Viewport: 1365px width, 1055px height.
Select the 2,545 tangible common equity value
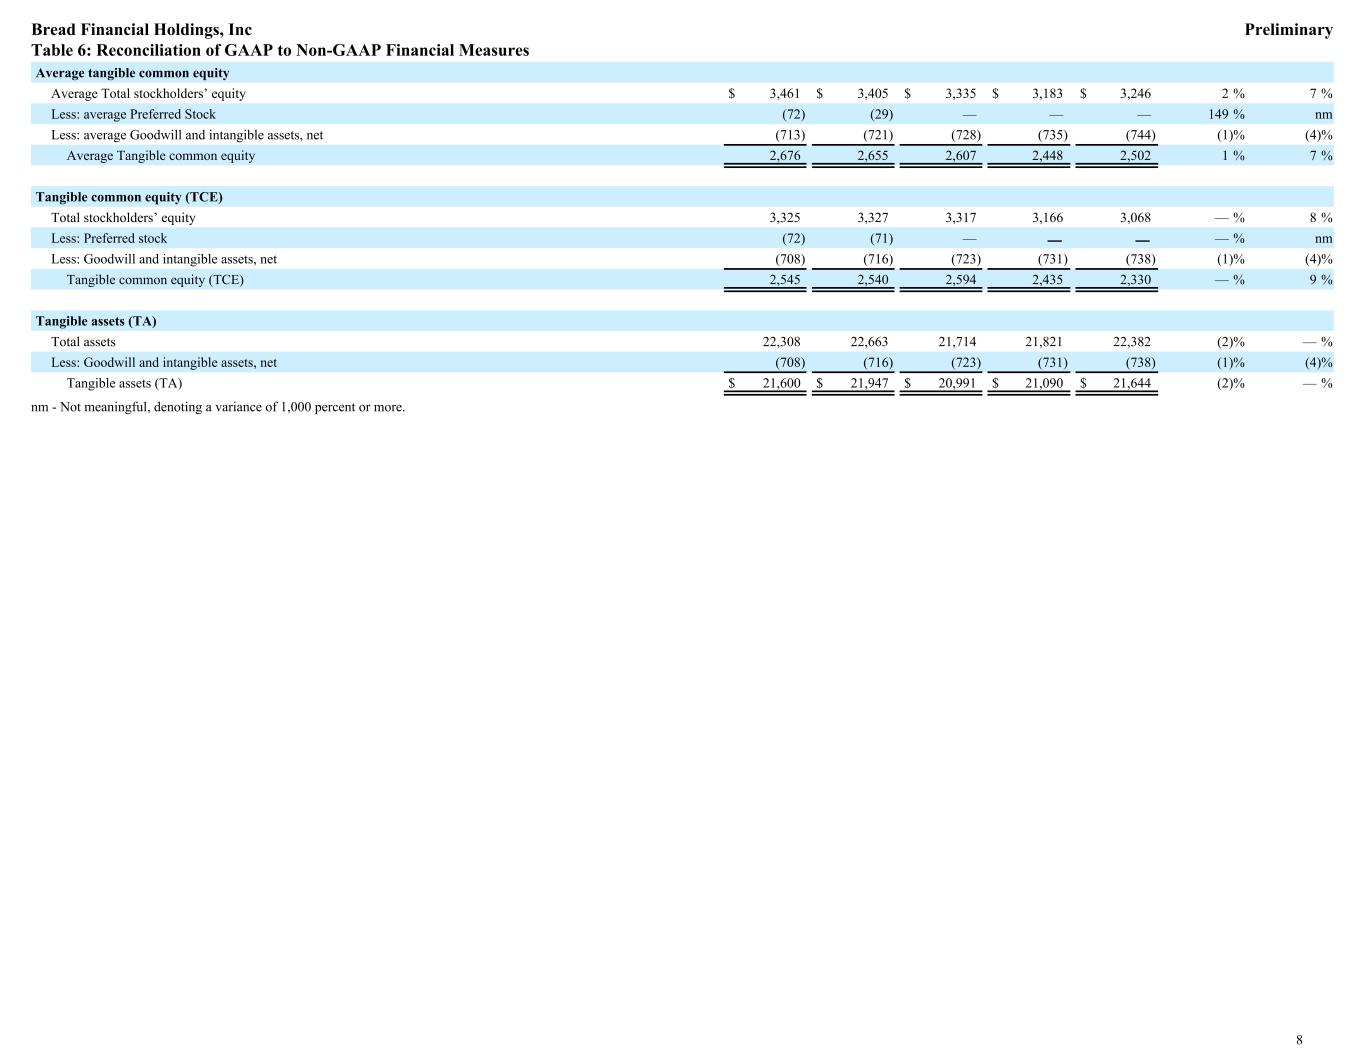pyautogui.click(x=784, y=280)
